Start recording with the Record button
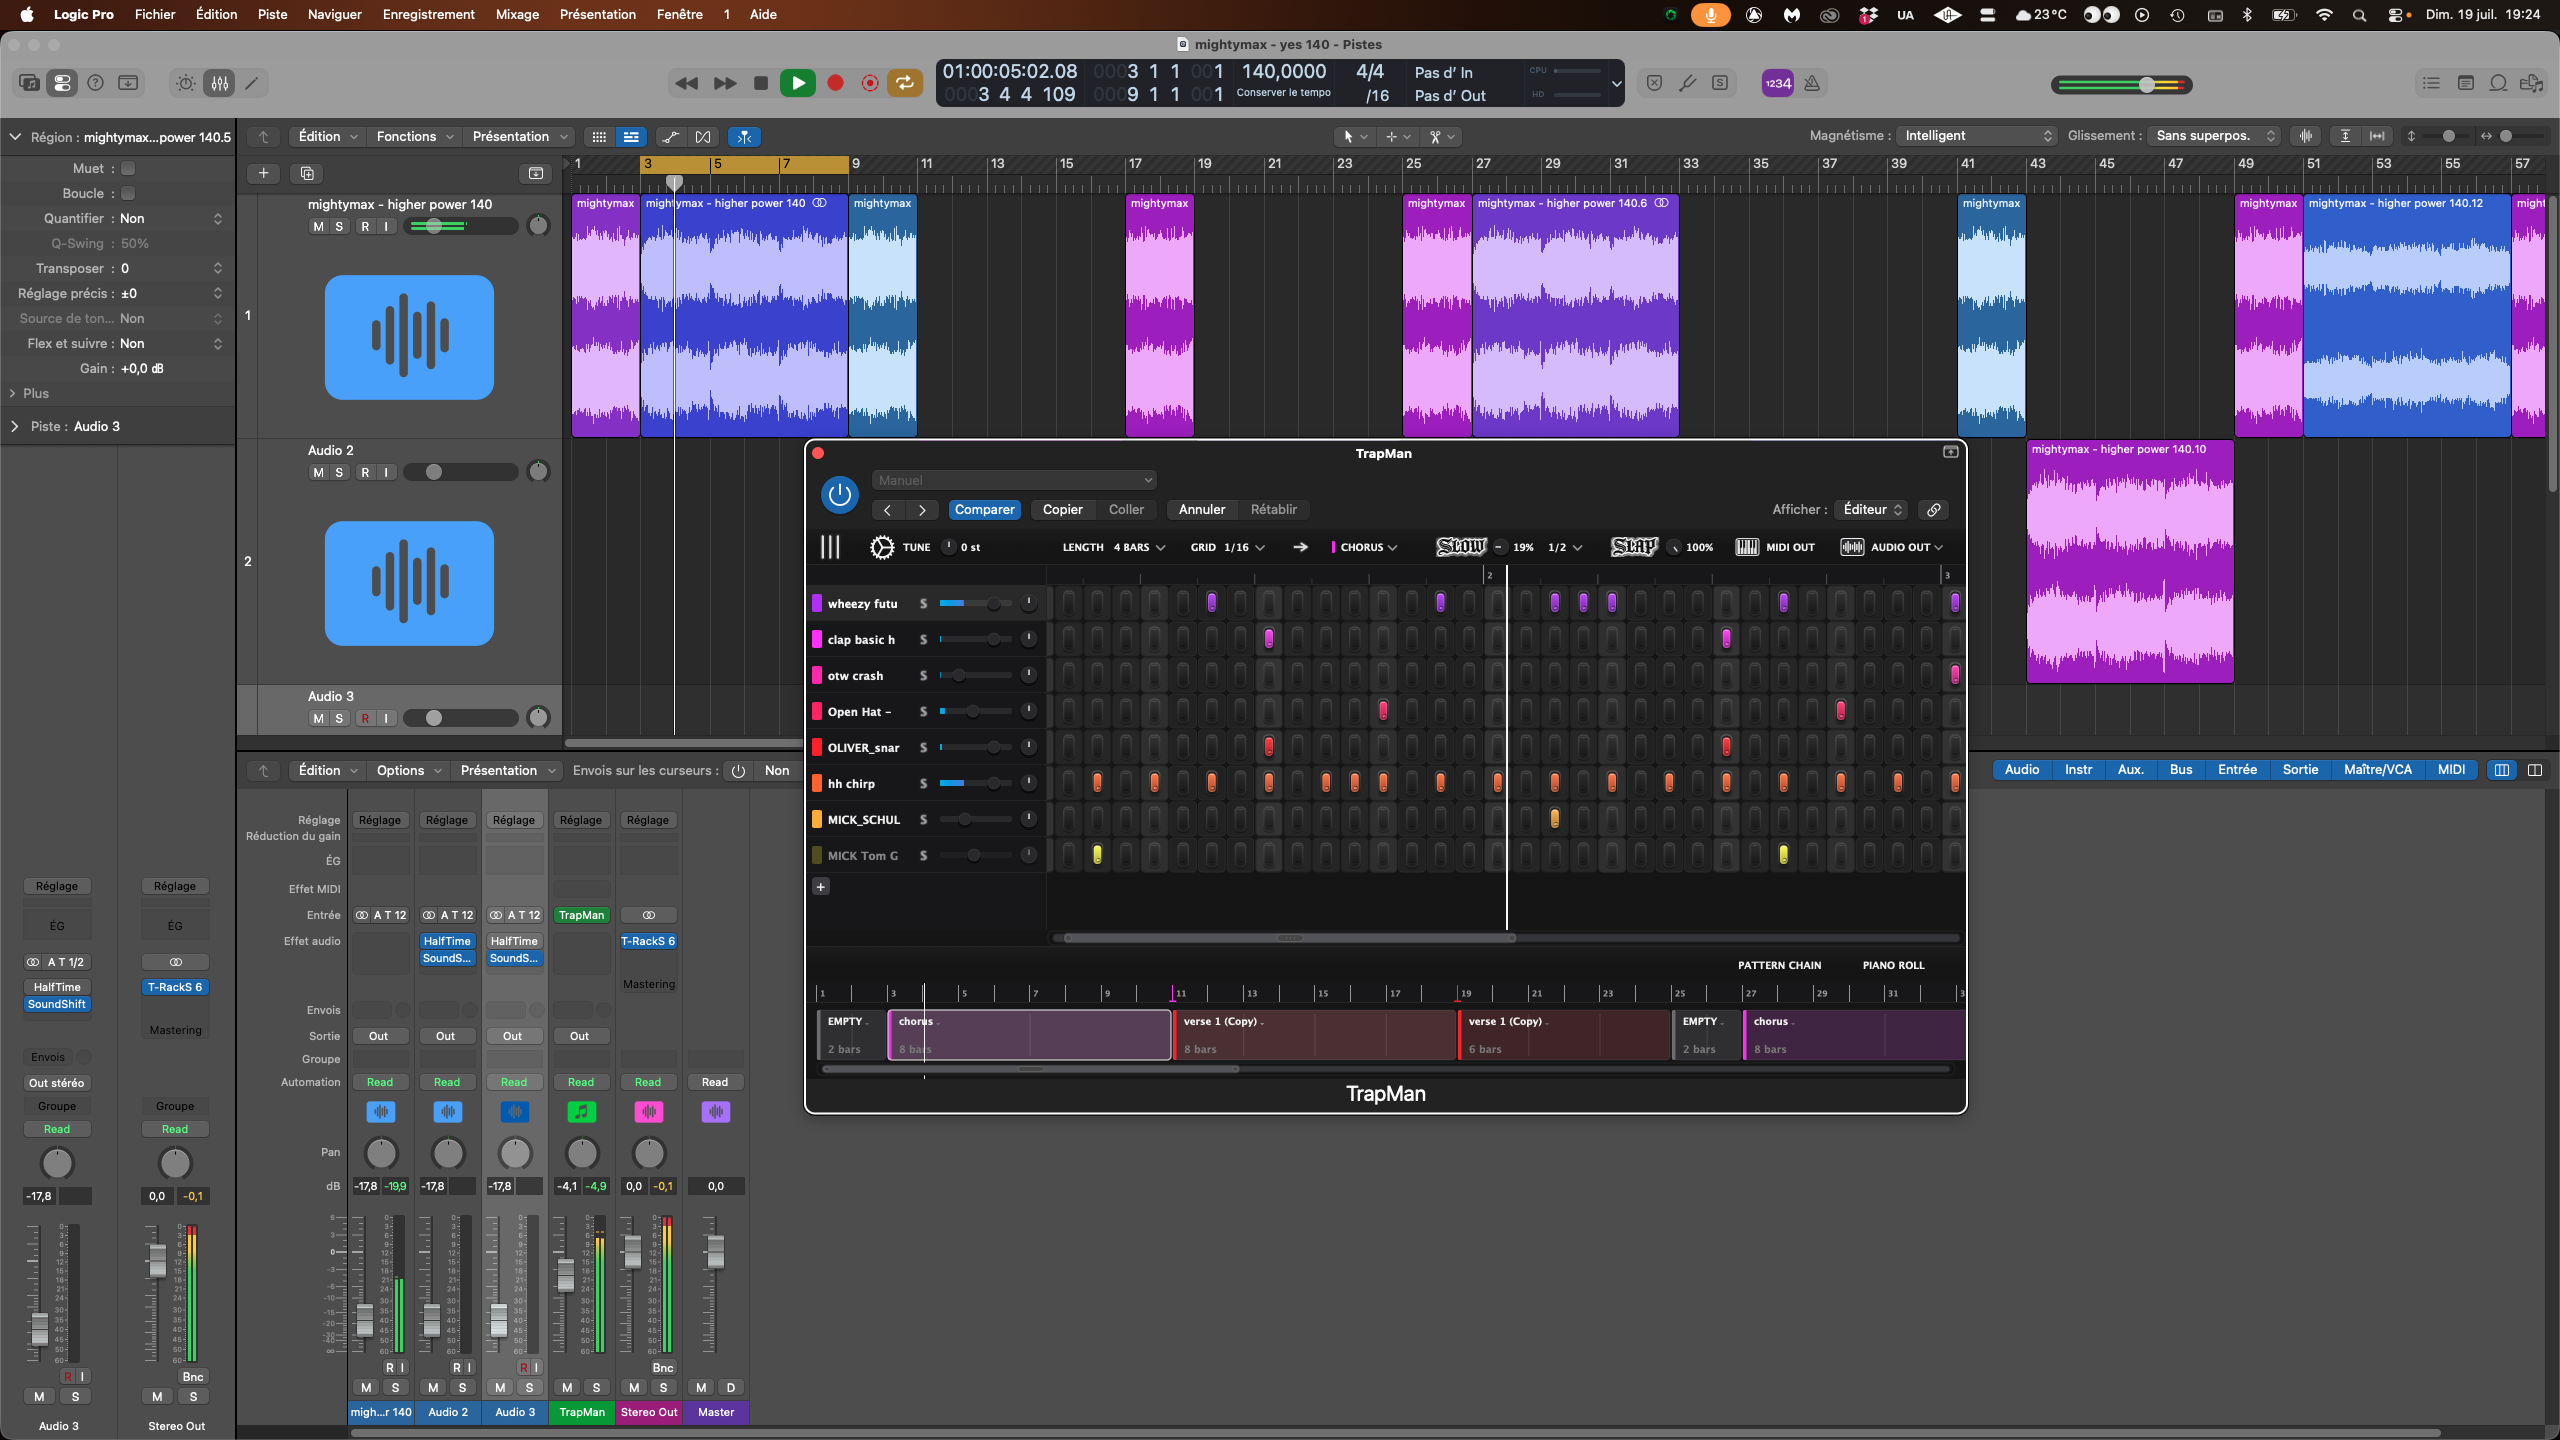This screenshot has width=2560, height=1440. pos(835,83)
